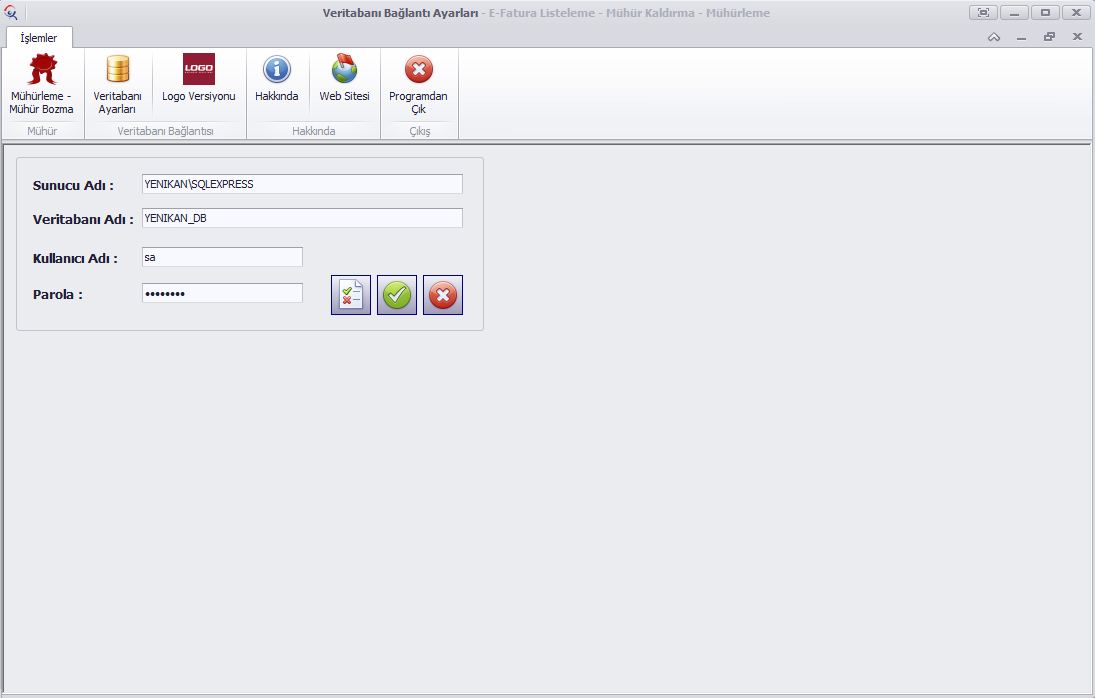Open the Hakkında info dialog
Screen dimensions: 1095x698
point(276,79)
